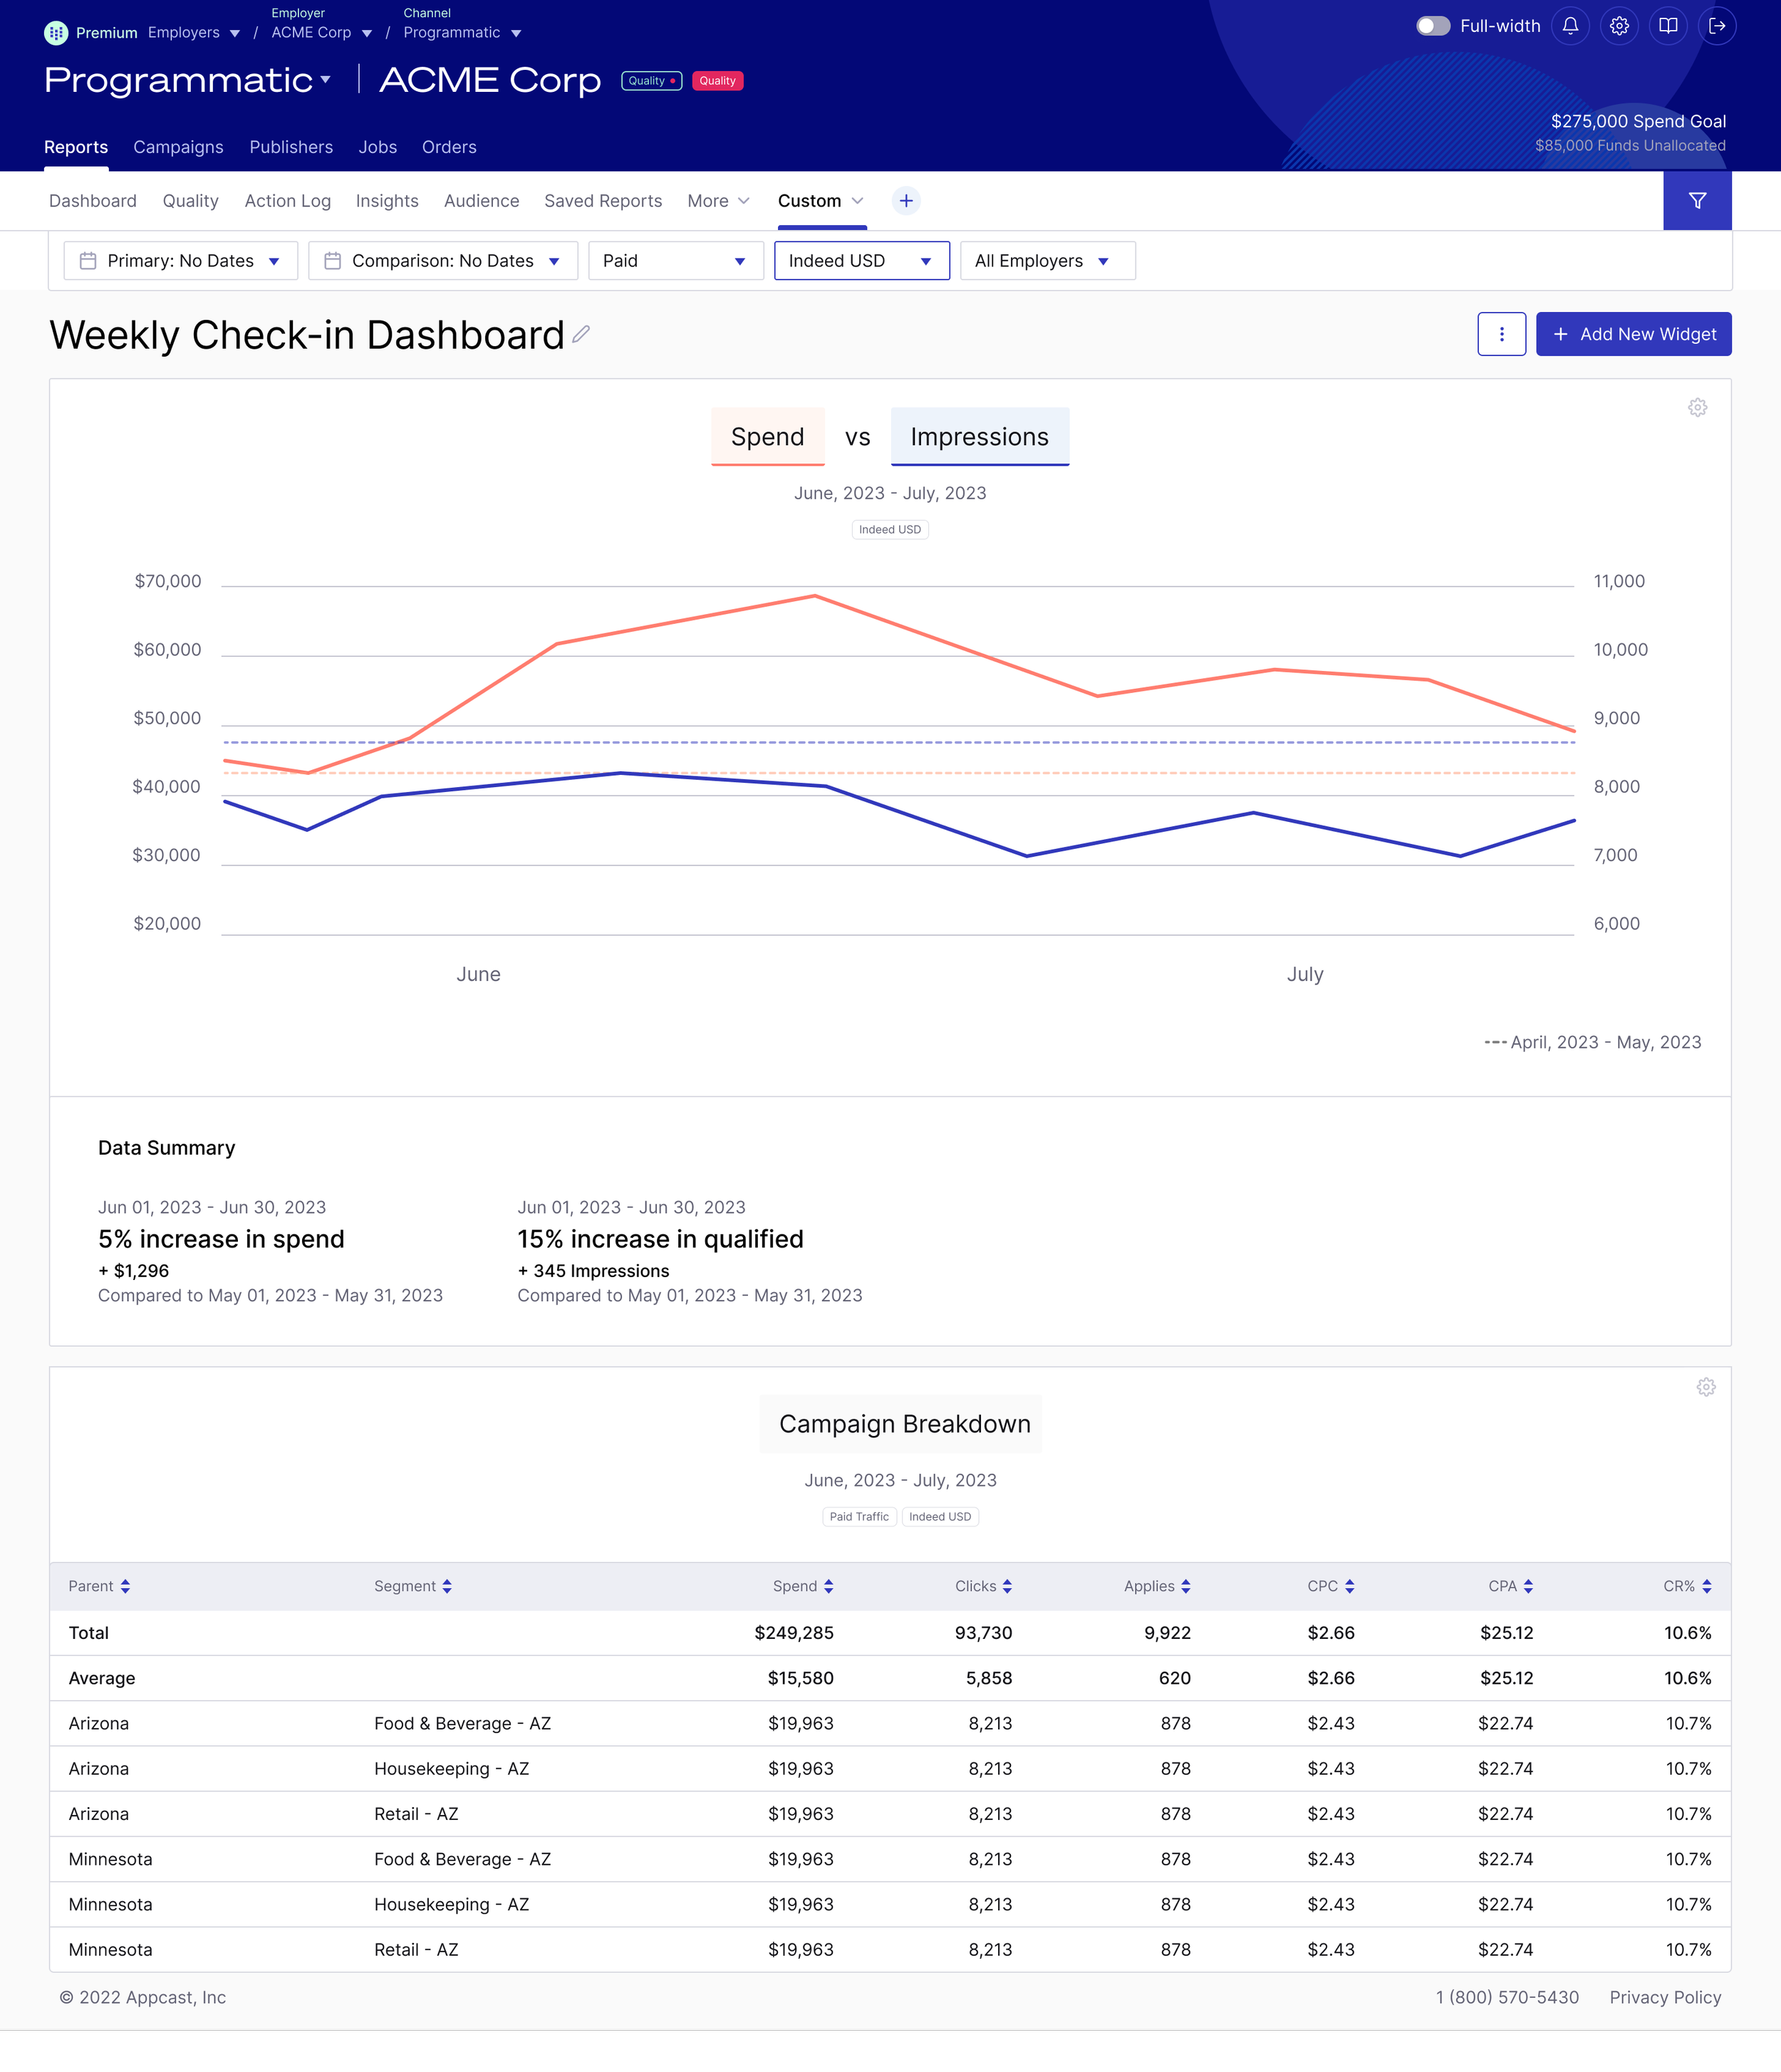Click the logout arrow icon
Viewport: 1781px width, 2072px height.
click(1717, 26)
